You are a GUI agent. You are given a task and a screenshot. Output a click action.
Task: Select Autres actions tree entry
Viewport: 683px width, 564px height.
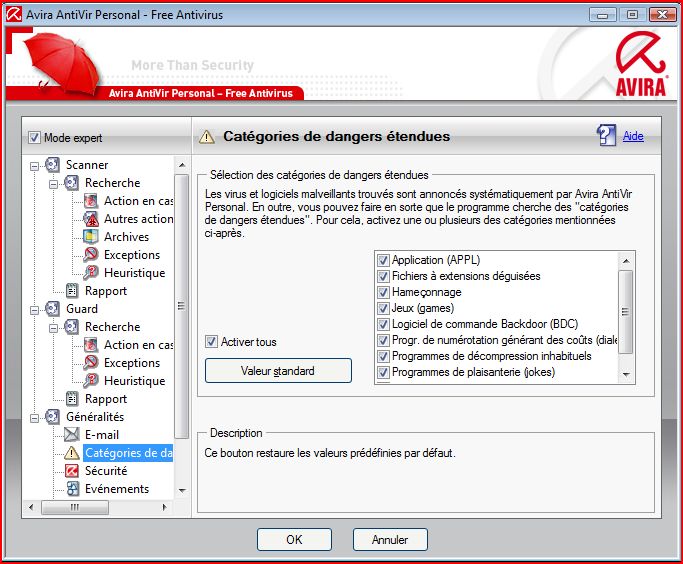[x=138, y=219]
